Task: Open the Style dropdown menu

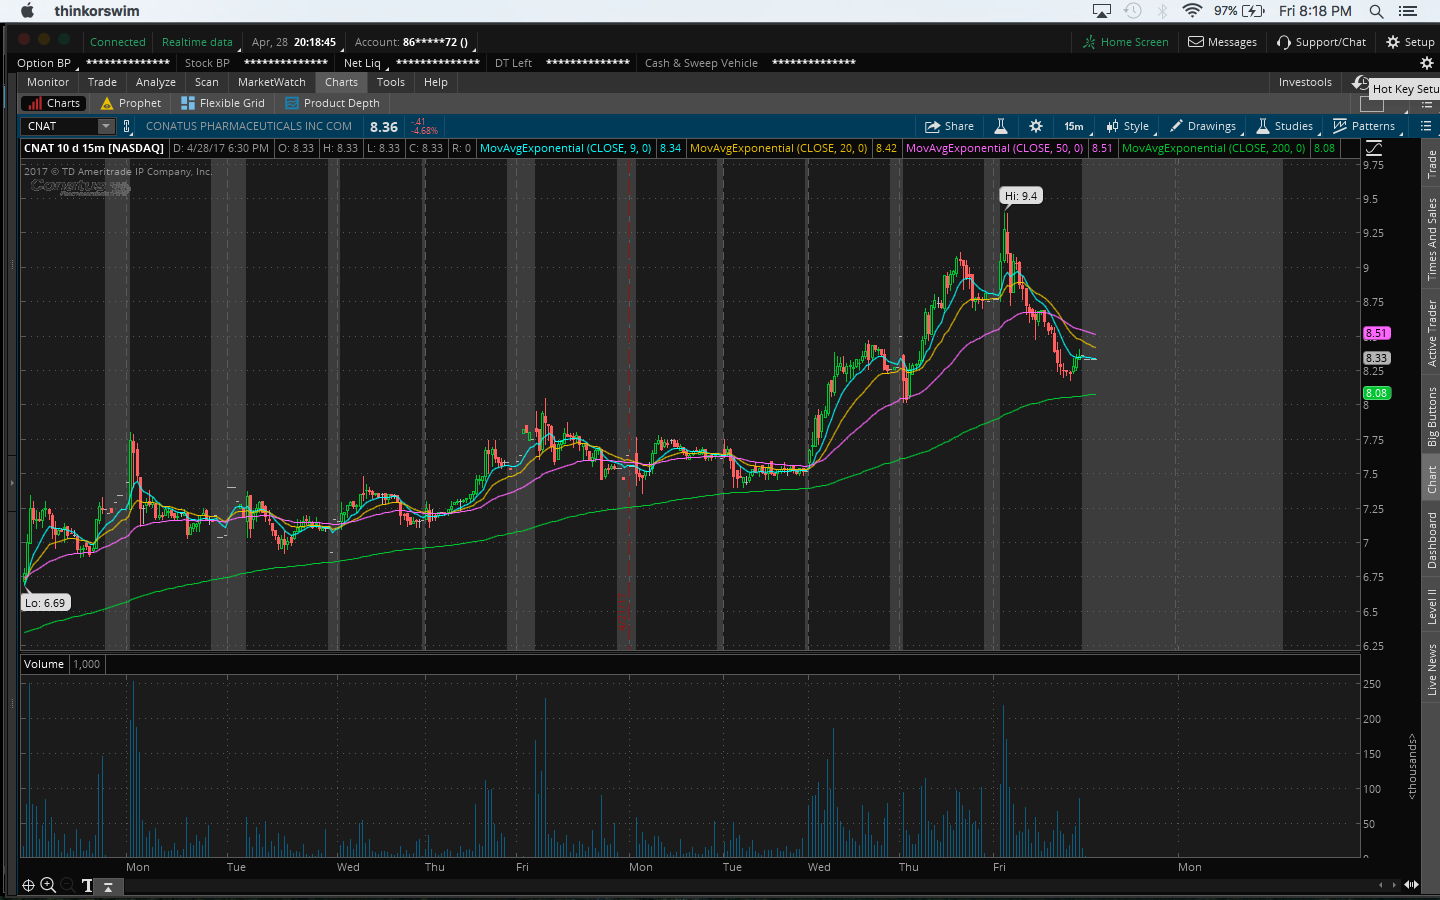Action: click(1128, 126)
